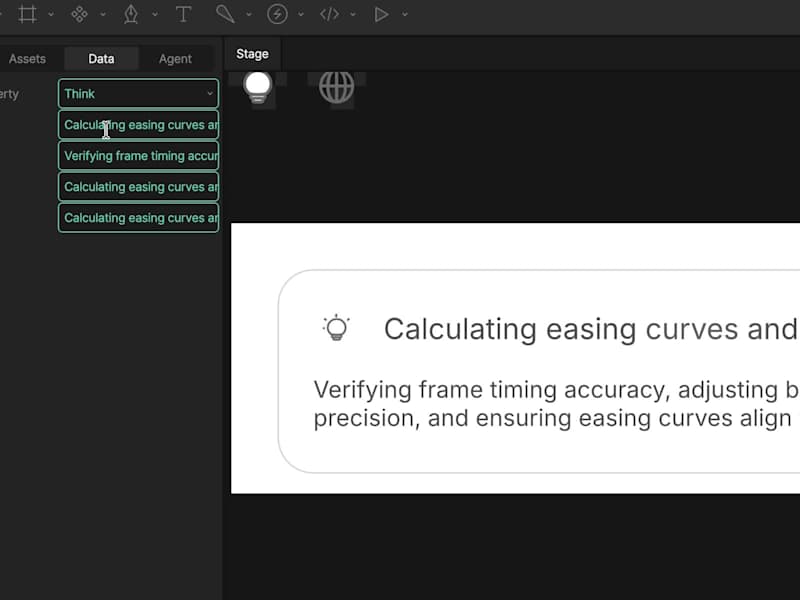Select the Text tool
800x600 pixels.
(182, 14)
